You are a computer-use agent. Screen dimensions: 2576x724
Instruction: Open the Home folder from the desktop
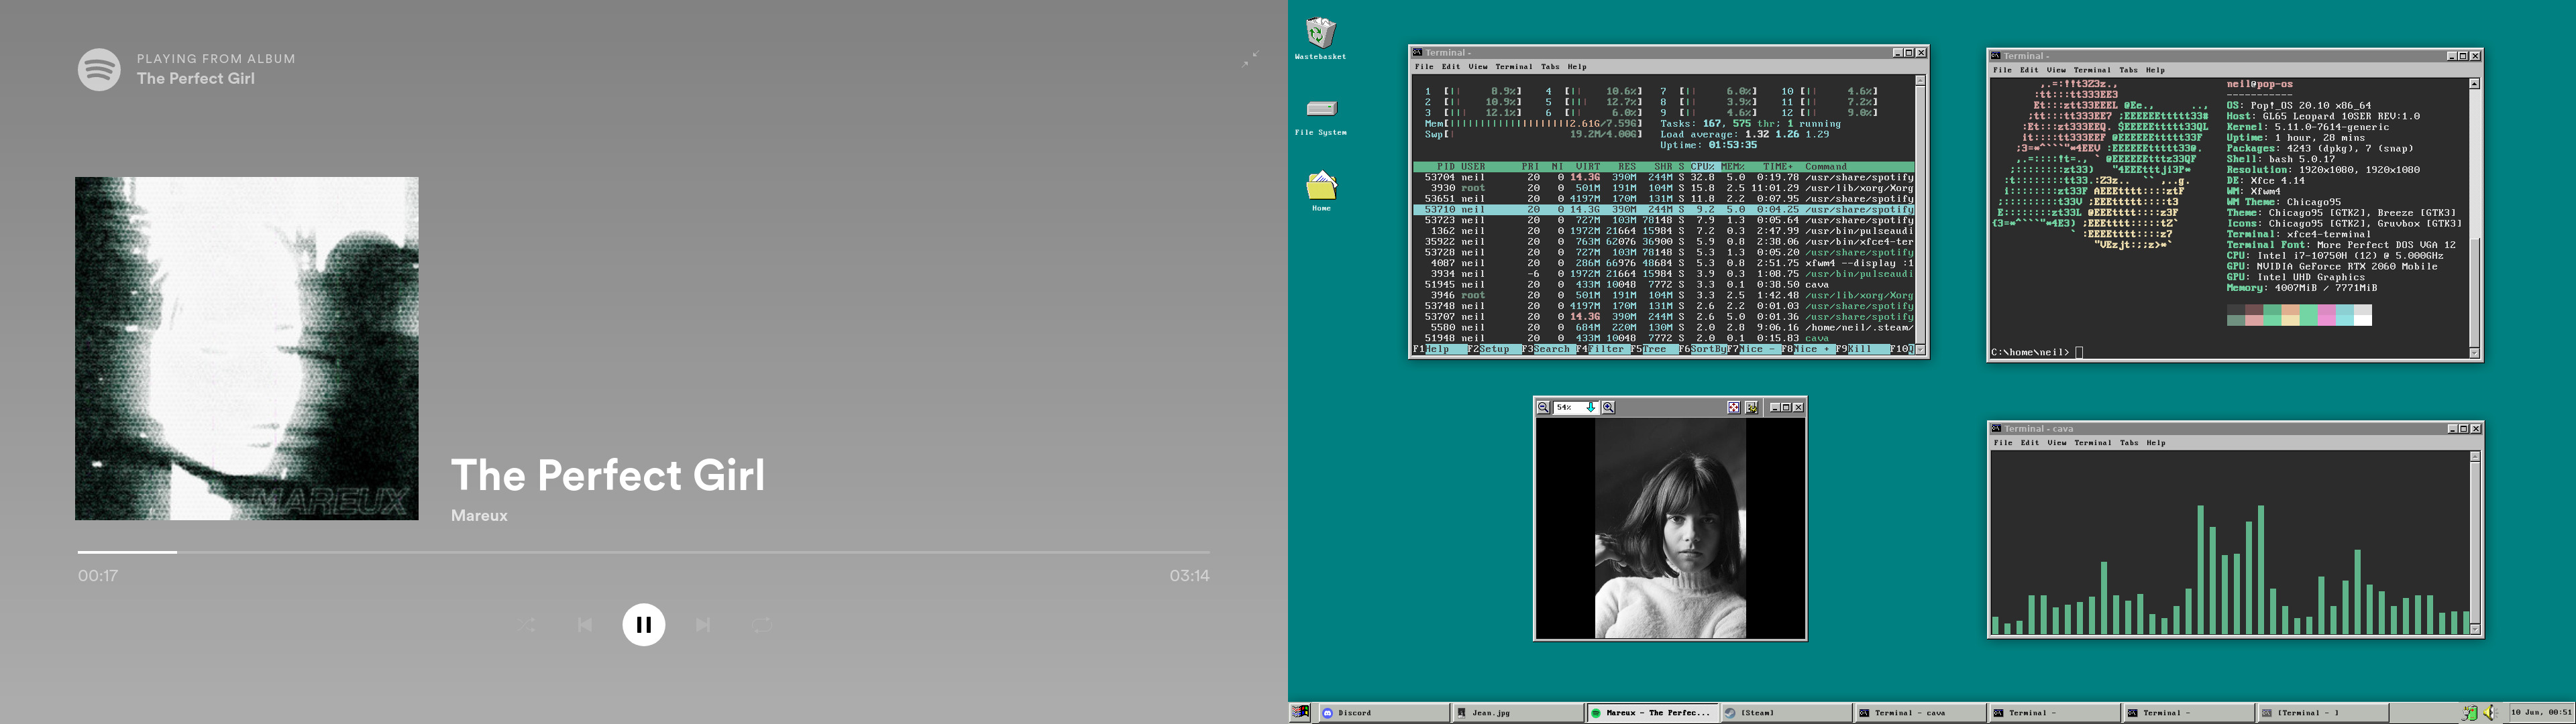(1321, 185)
